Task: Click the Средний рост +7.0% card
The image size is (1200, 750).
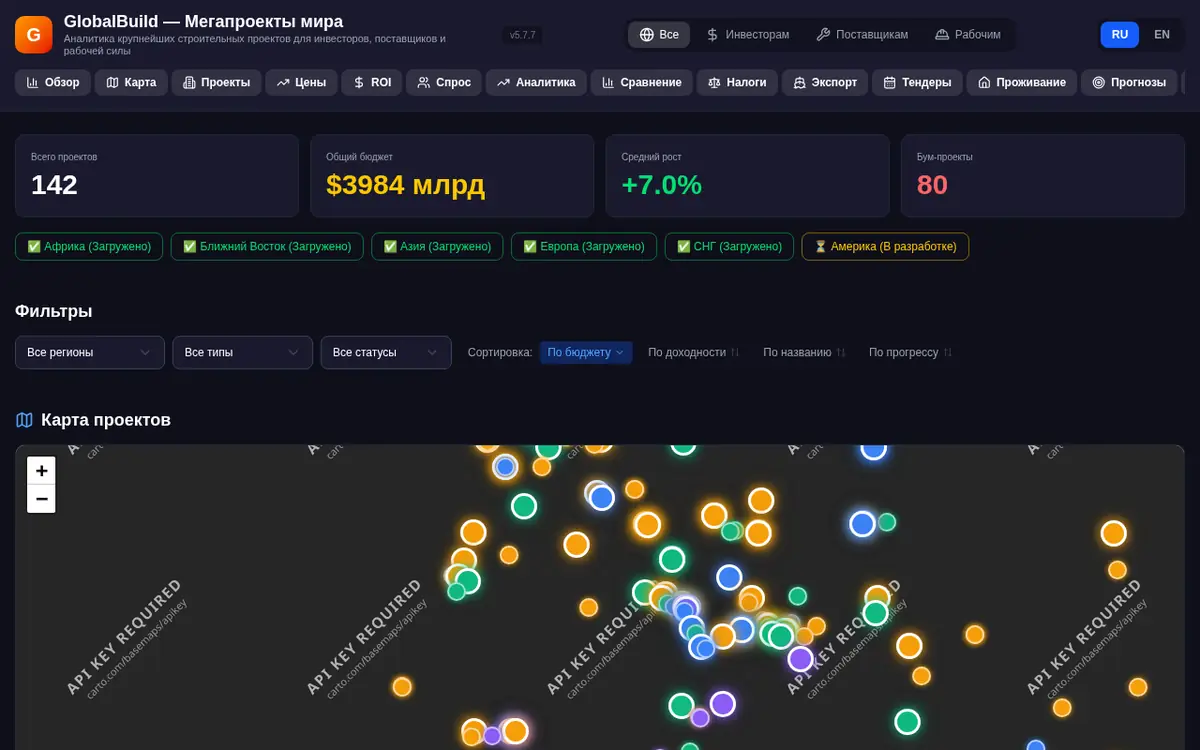Action: (x=747, y=176)
